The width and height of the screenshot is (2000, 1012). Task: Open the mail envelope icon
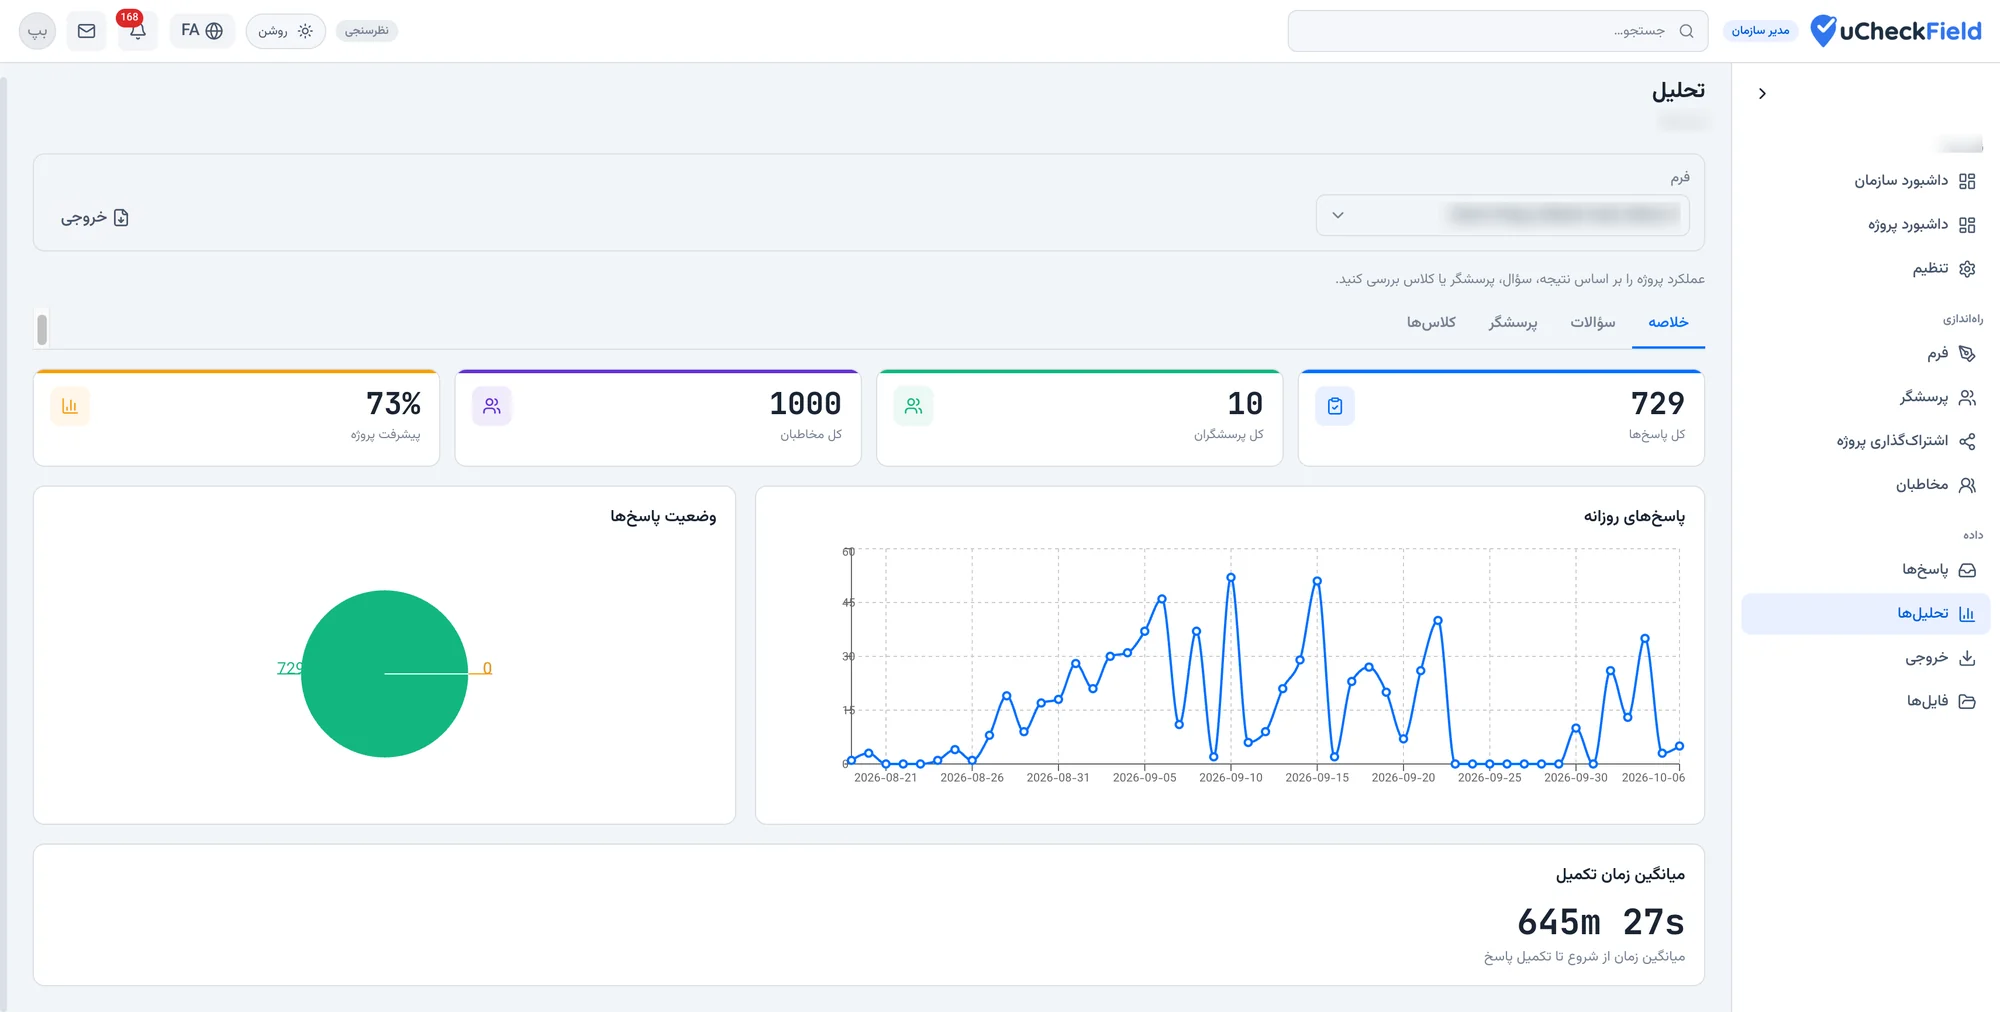[x=87, y=31]
